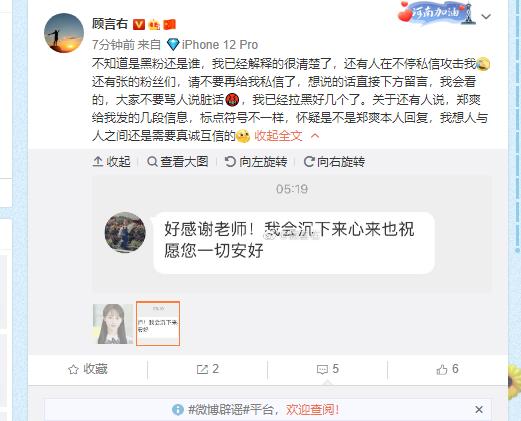Collapse the full text with 收起全文
521x421 pixels.
tap(286, 136)
